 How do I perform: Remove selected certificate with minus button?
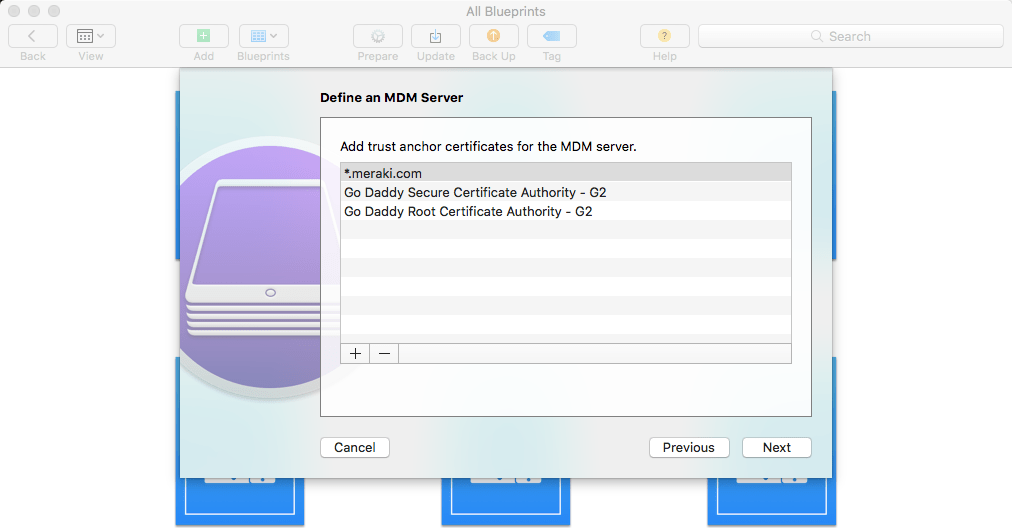tap(384, 353)
